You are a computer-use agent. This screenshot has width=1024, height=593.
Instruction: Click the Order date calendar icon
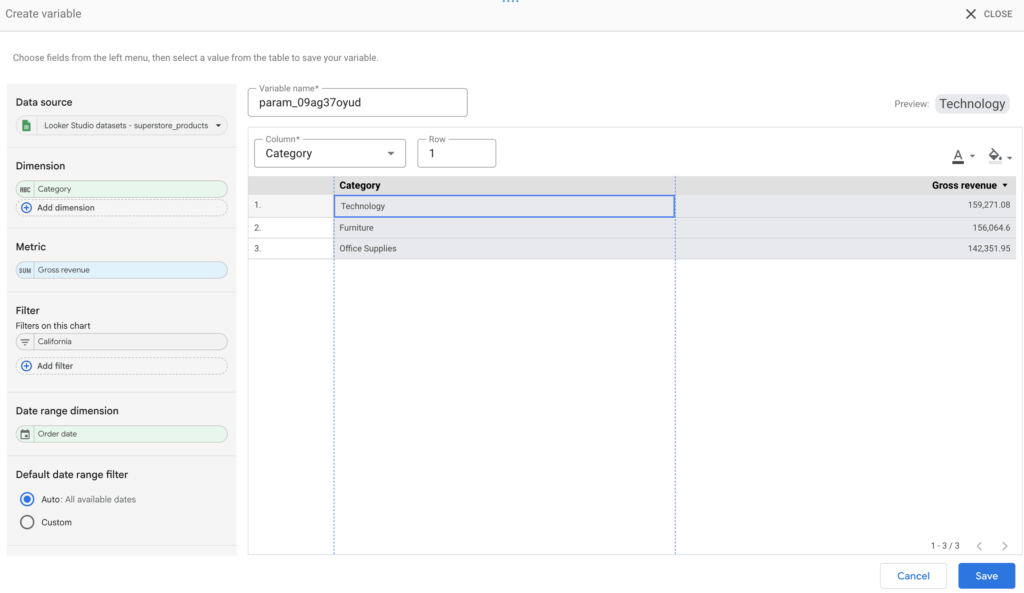coord(26,434)
